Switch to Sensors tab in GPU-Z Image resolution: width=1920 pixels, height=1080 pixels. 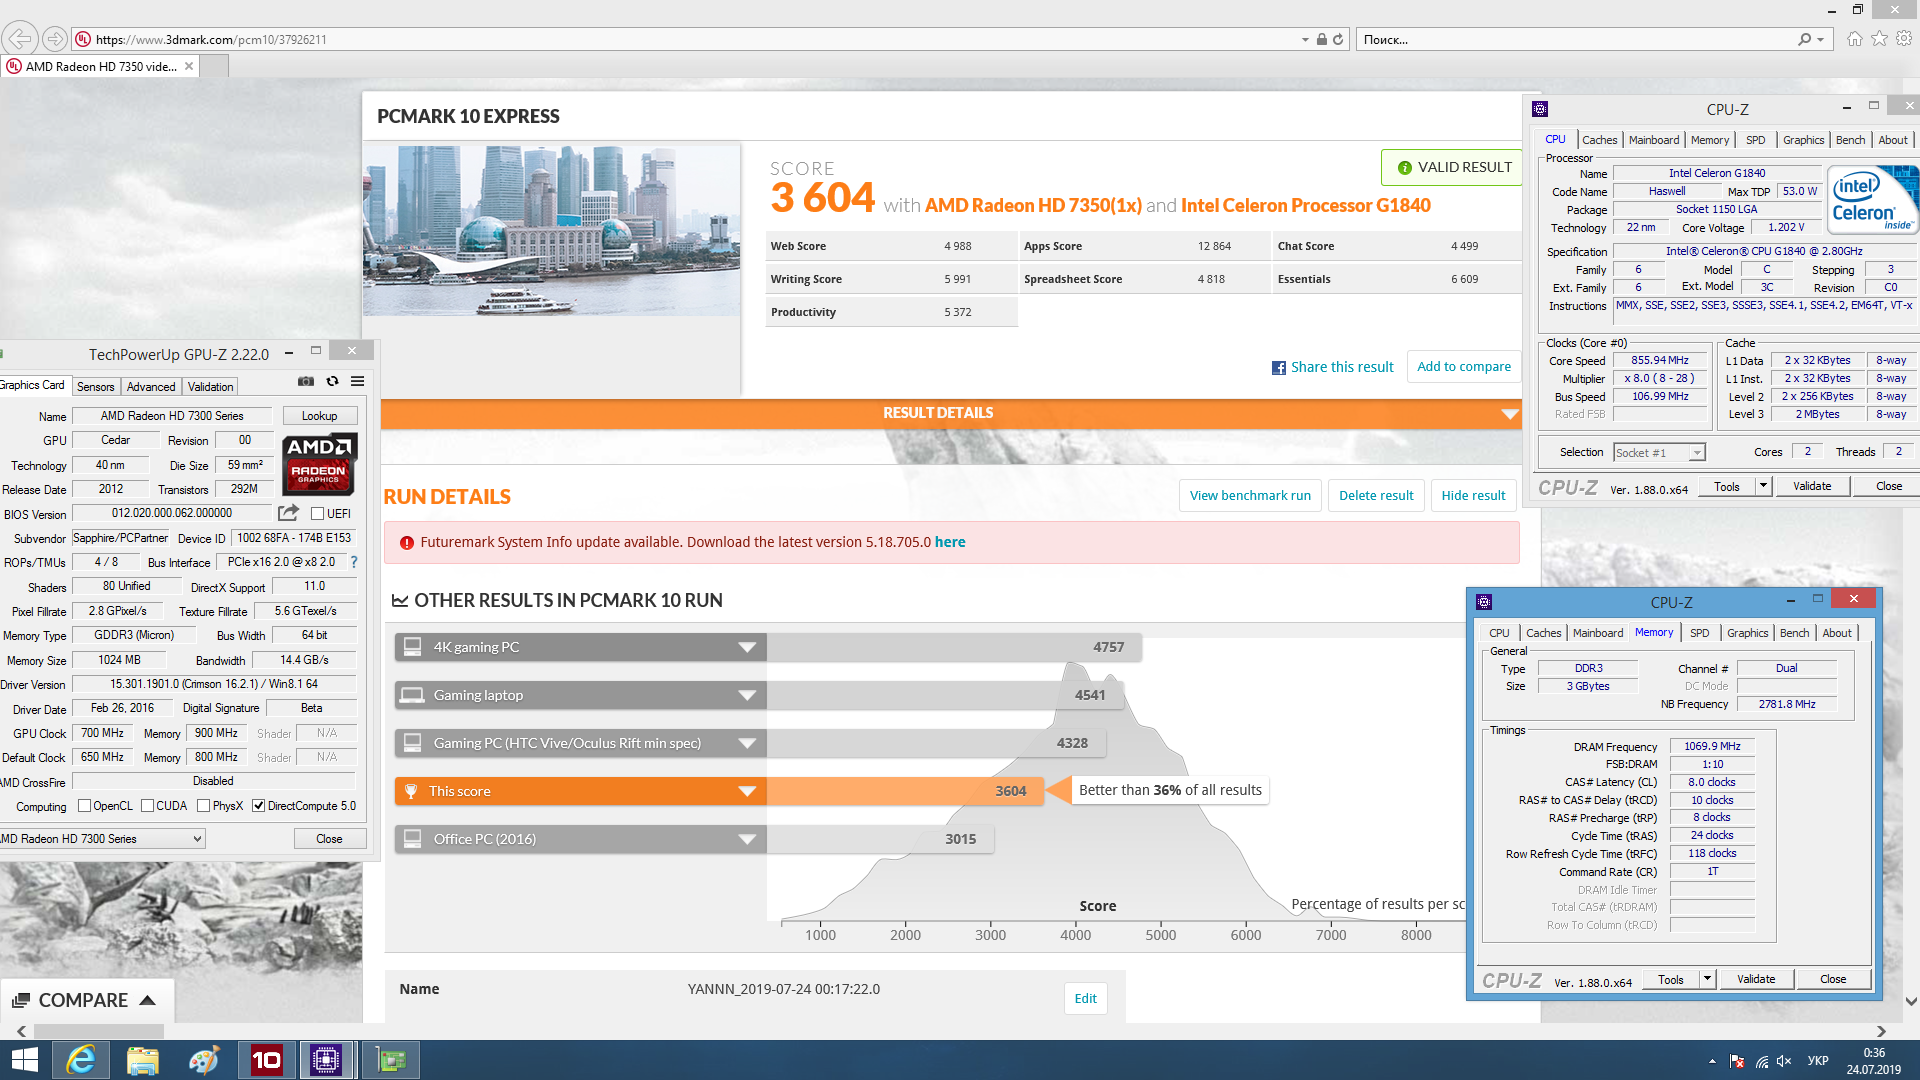(x=96, y=387)
